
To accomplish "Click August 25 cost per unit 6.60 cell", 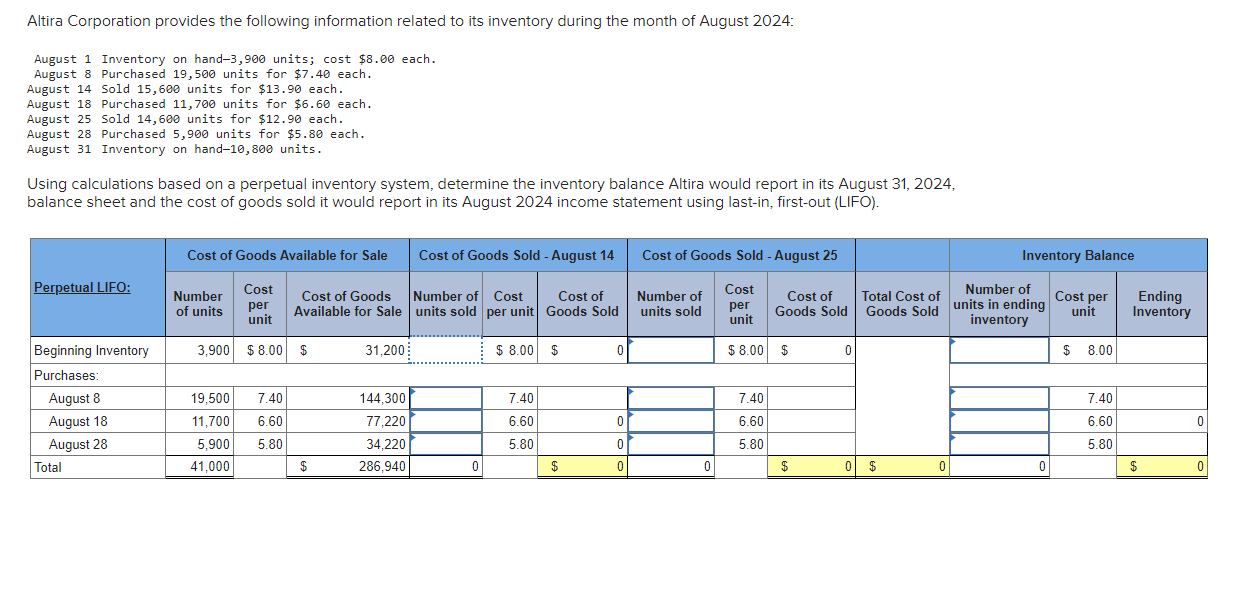I will 740,421.
